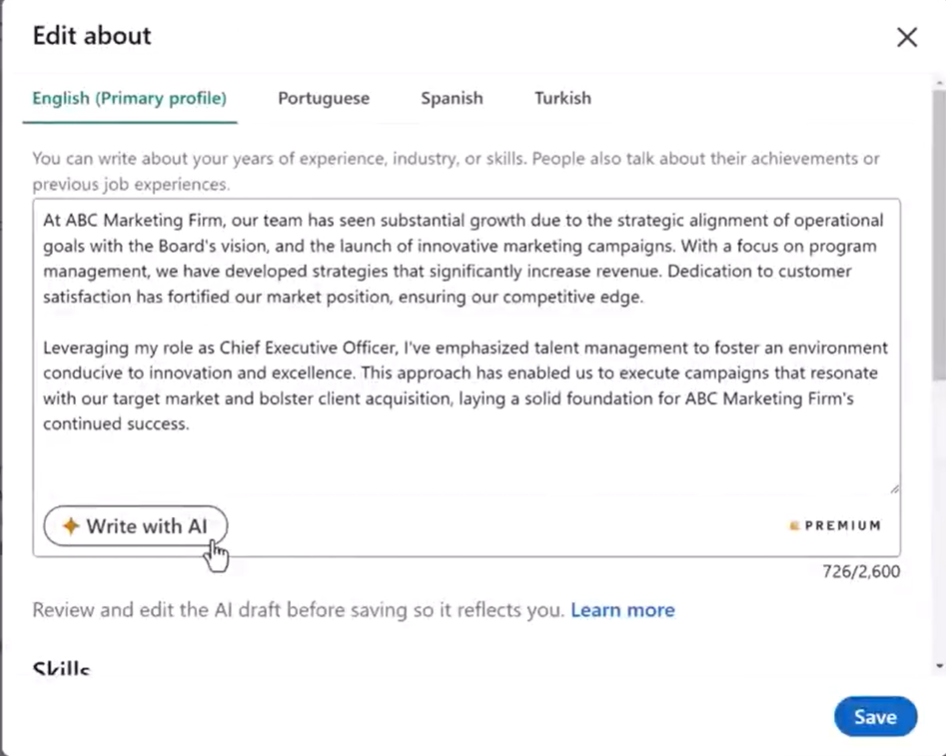The height and width of the screenshot is (756, 946).
Task: Close the Edit about dialog
Action: coord(906,37)
